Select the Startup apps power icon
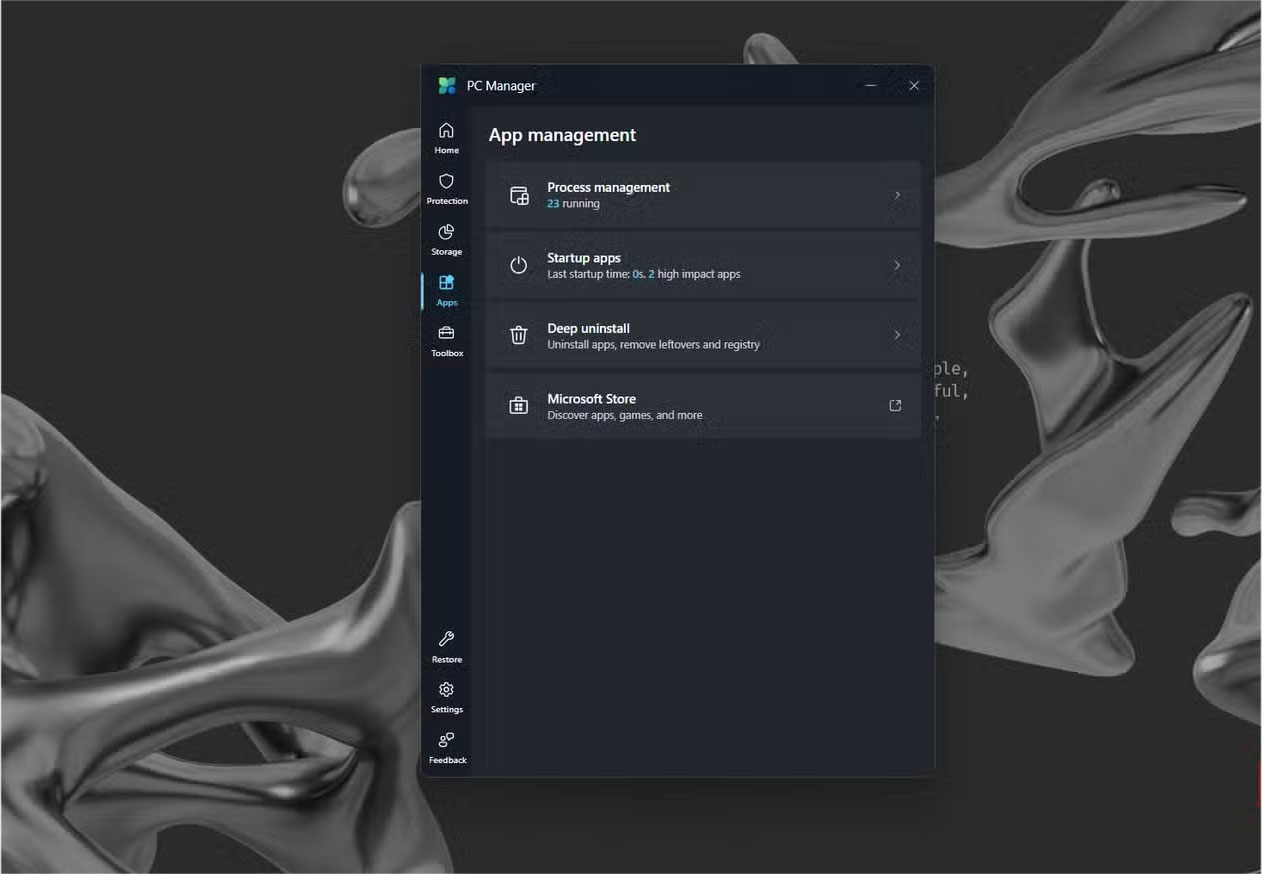Image resolution: width=1262 pixels, height=874 pixels. [x=518, y=265]
